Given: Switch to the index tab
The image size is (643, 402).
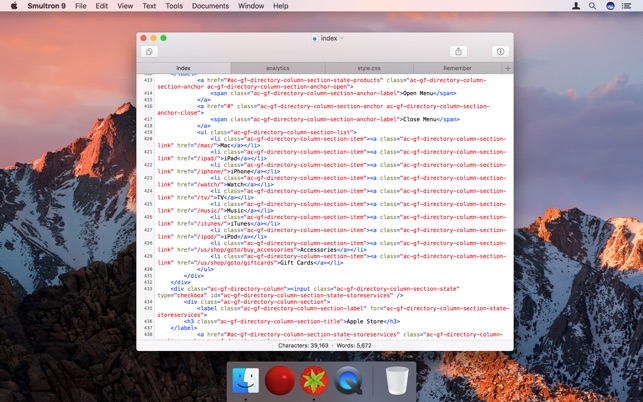Looking at the screenshot, I should pos(183,68).
